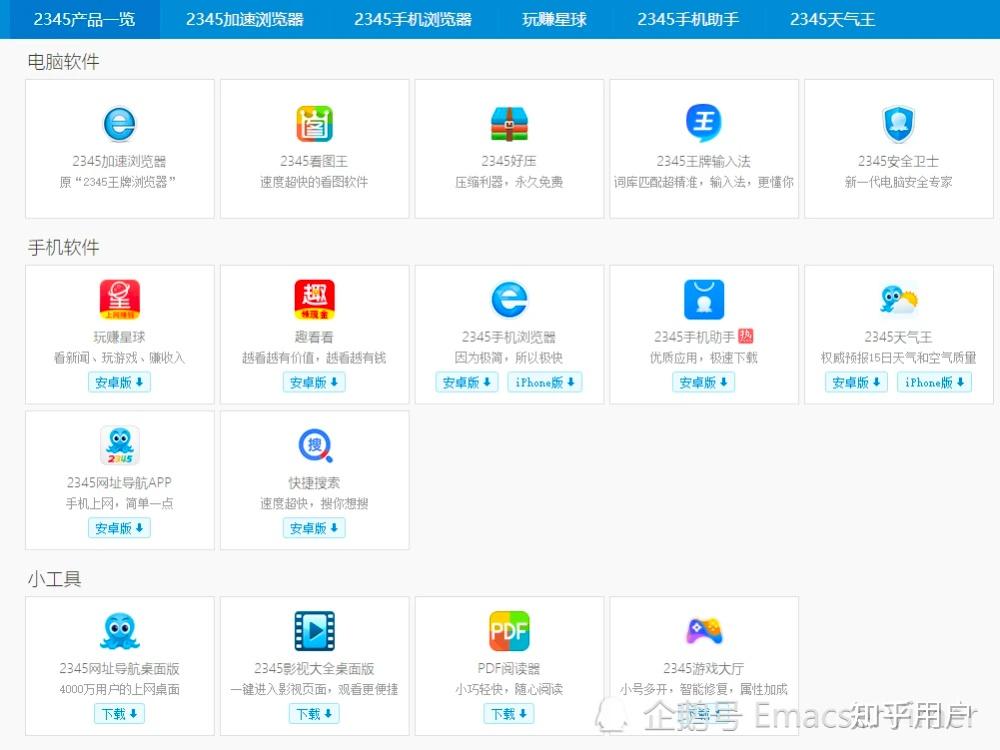Click the 玩赚星球 card title
Image resolution: width=1000 pixels, height=750 pixels.
point(119,337)
